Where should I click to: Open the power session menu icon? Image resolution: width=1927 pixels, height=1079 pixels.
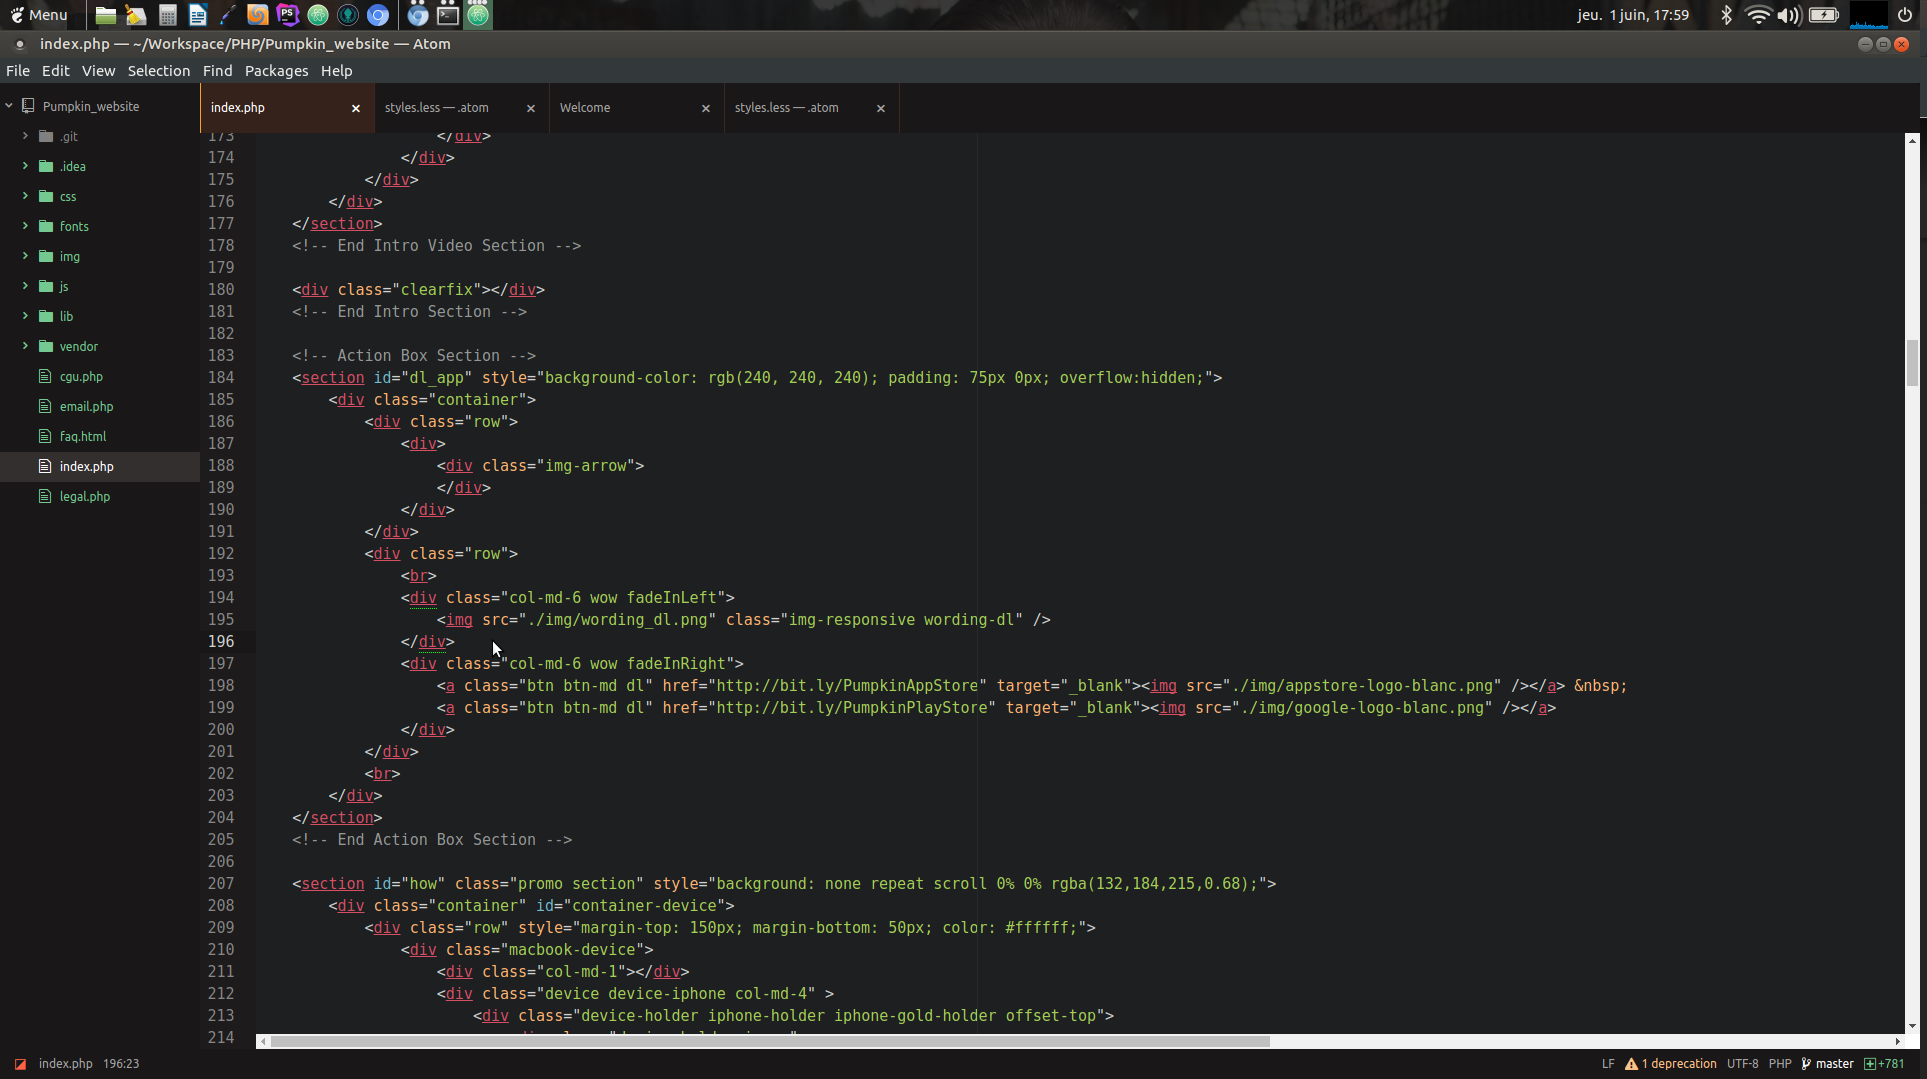(x=1905, y=15)
